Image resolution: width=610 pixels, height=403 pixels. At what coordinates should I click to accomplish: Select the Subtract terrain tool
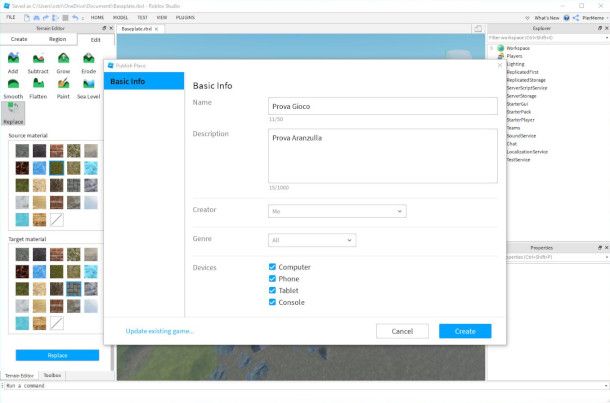point(38,62)
